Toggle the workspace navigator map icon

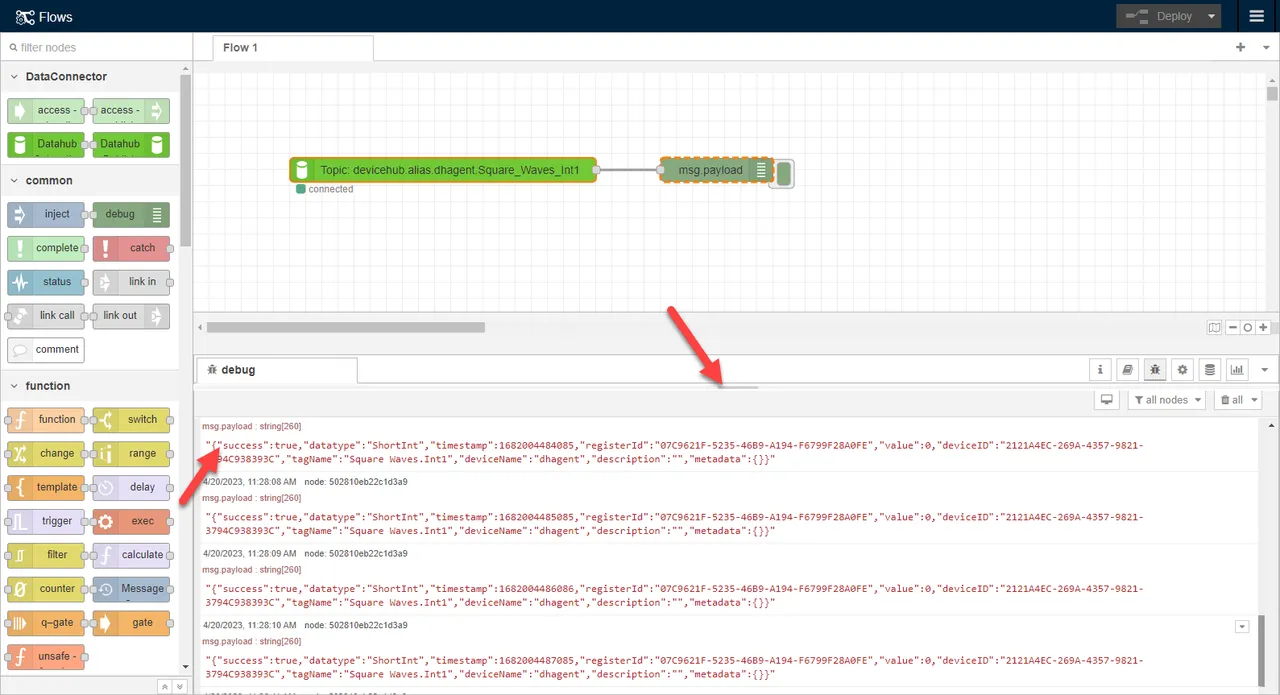click(x=1214, y=327)
